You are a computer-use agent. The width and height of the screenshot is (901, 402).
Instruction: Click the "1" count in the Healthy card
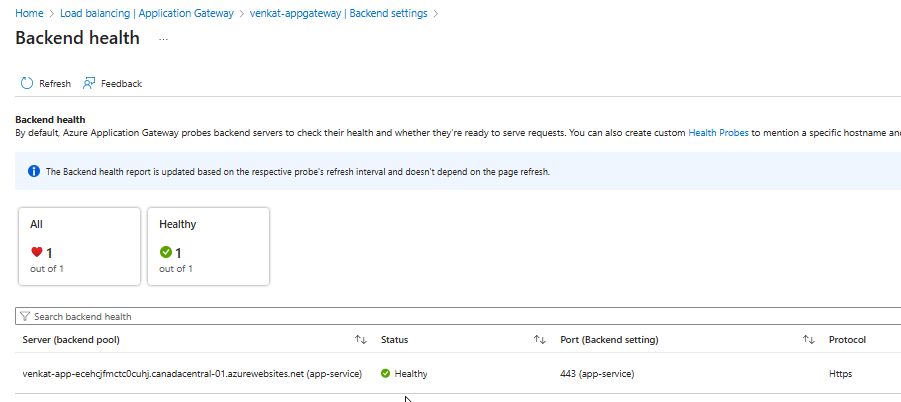pos(178,253)
